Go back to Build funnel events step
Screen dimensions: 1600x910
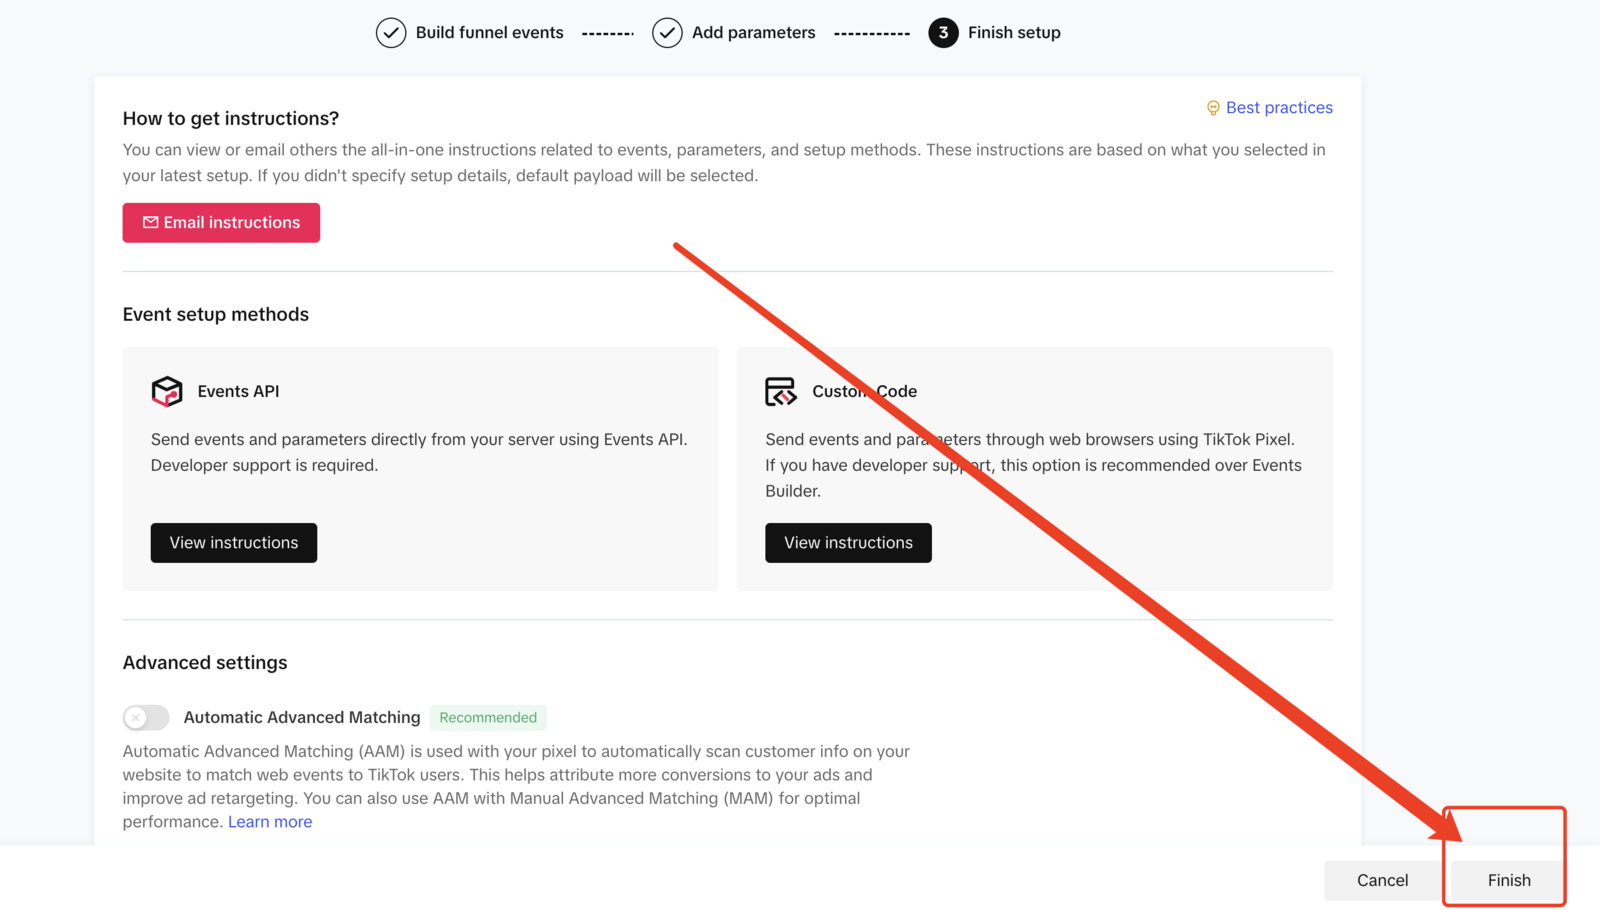coord(489,33)
